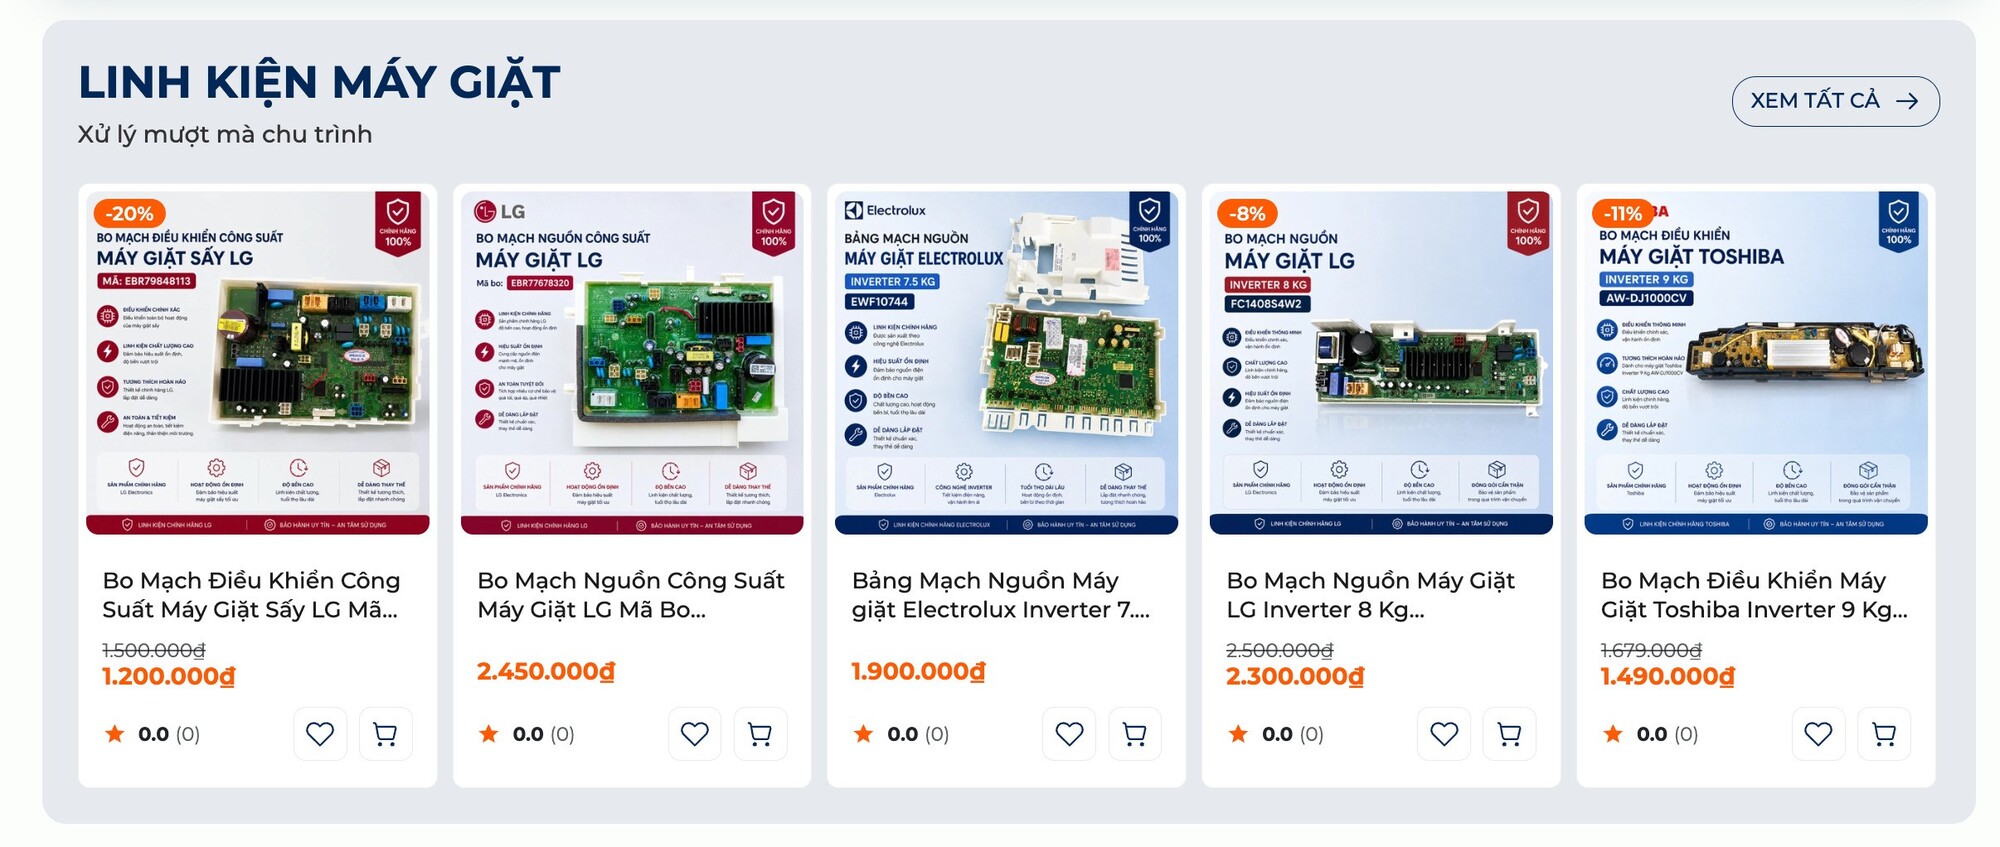
Task: Click the price 1.490.000đ
Action: click(1668, 677)
